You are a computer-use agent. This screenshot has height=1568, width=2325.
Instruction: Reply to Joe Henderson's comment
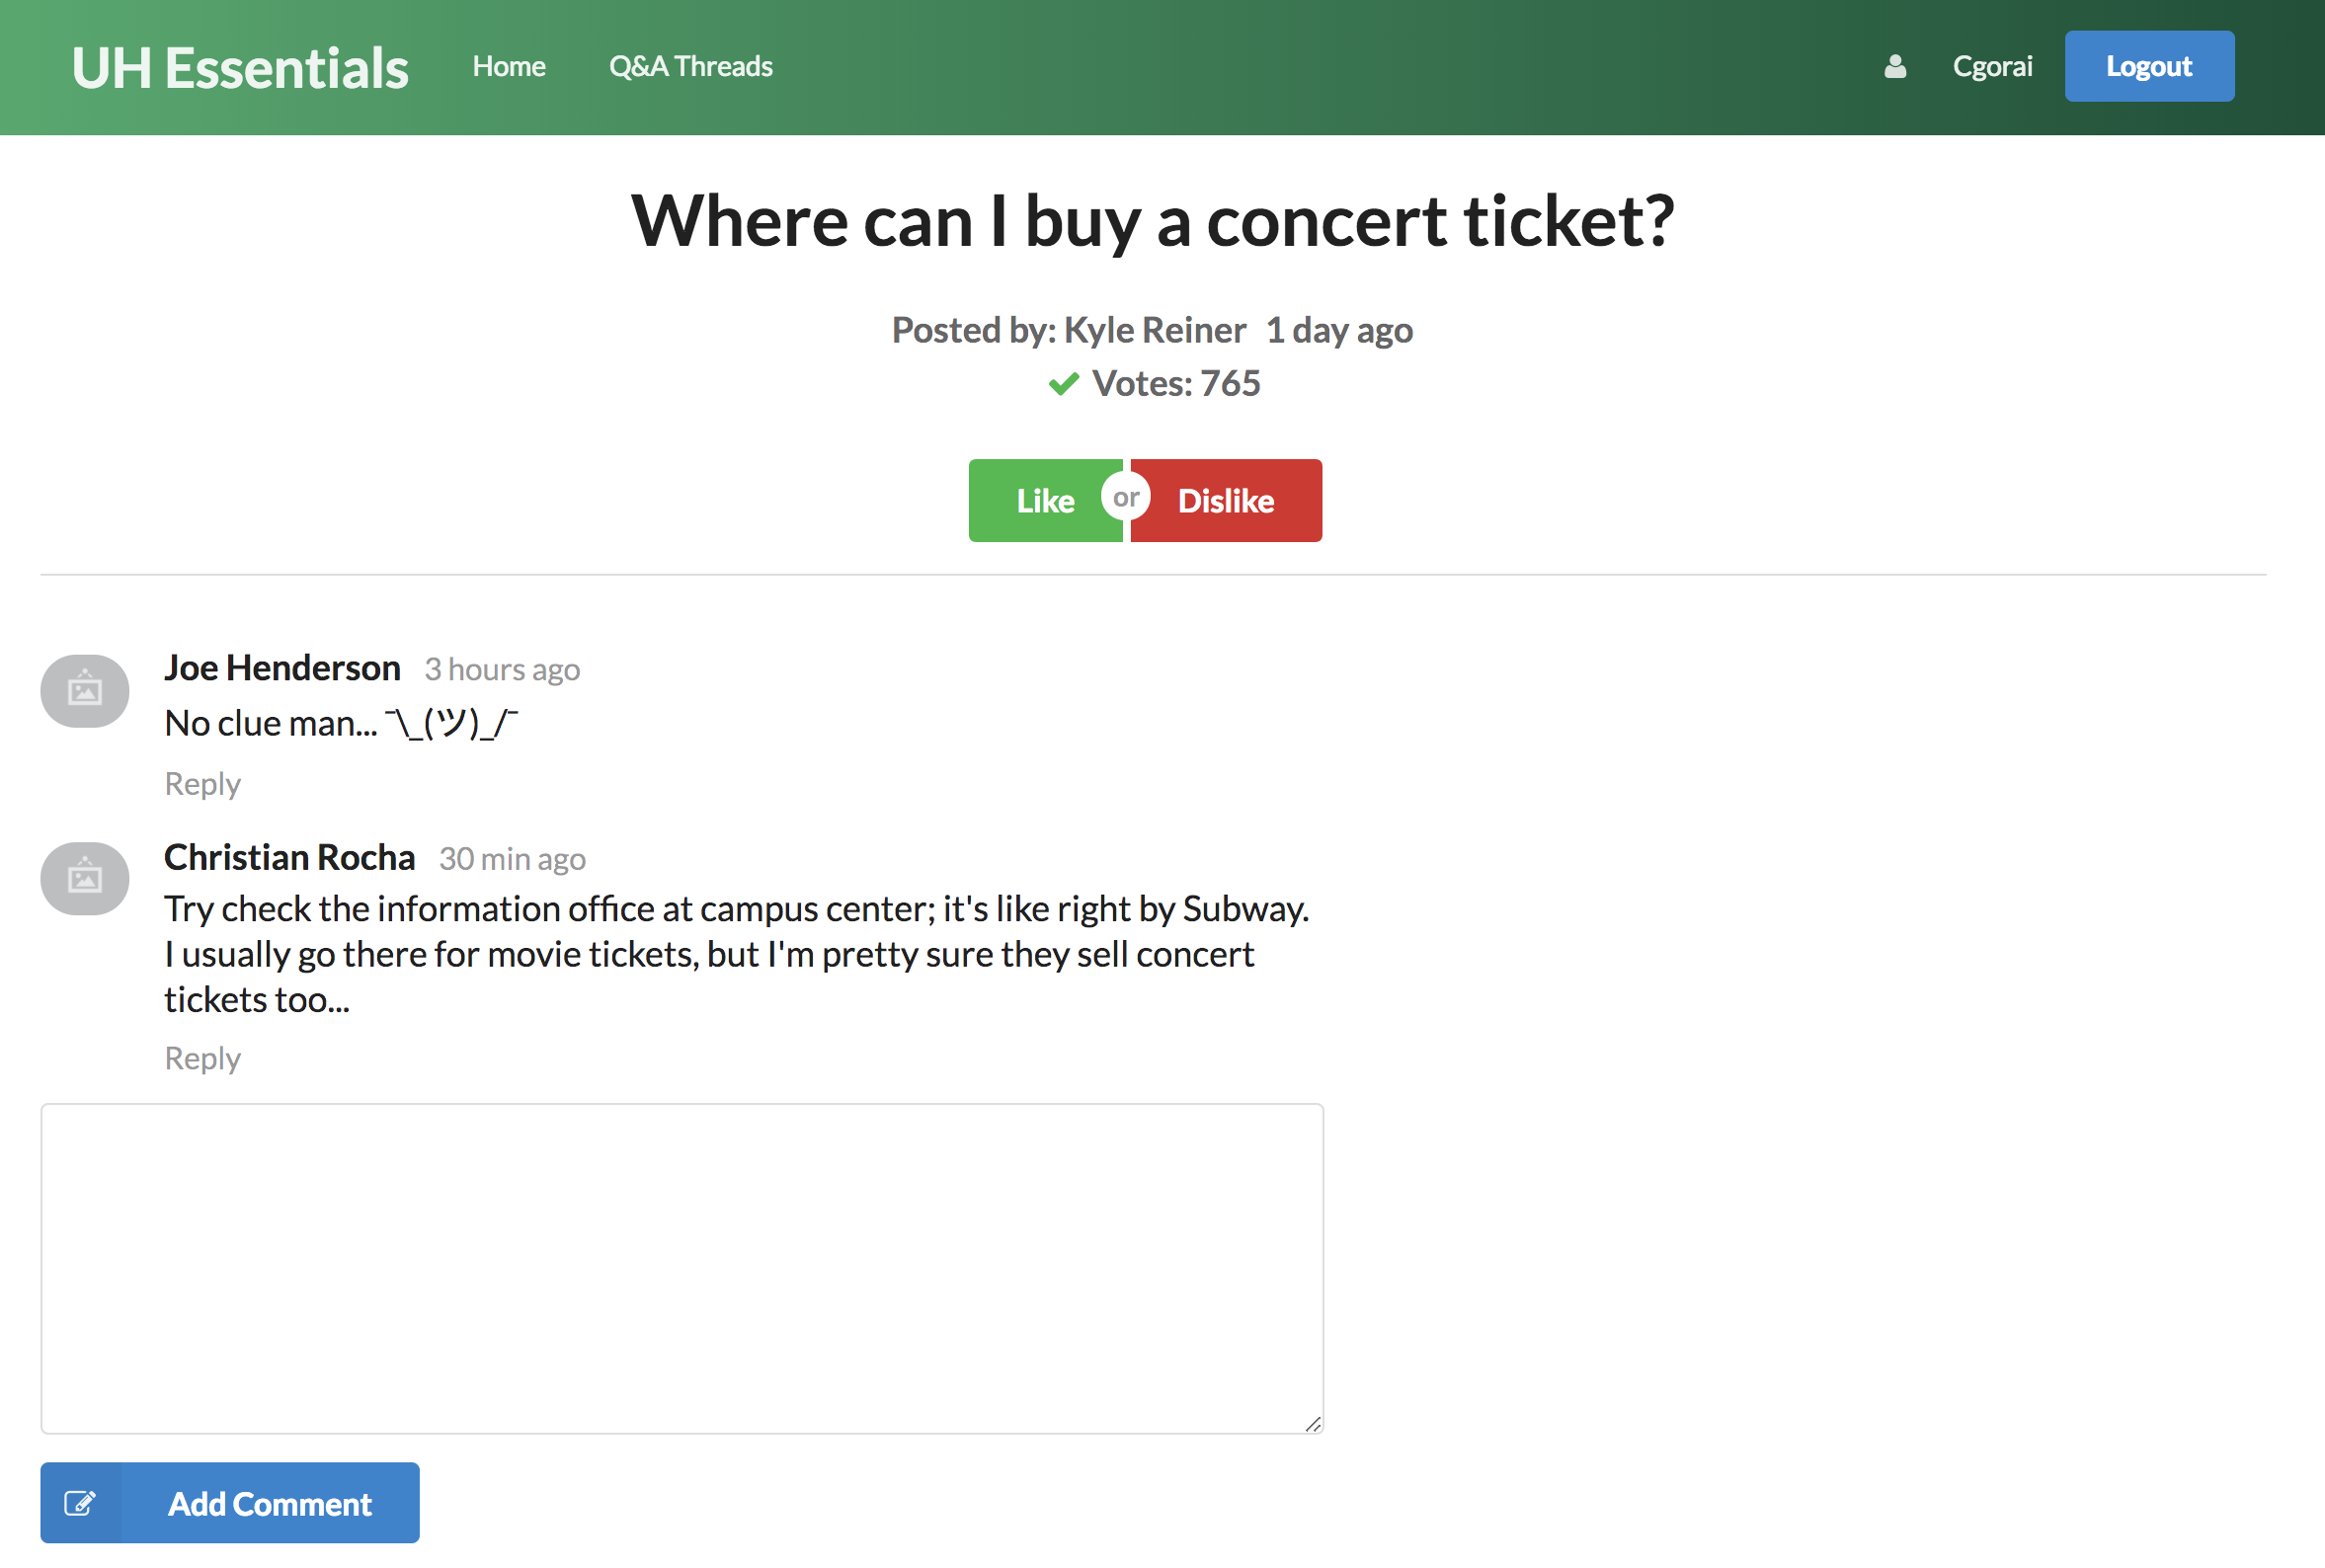coord(203,784)
